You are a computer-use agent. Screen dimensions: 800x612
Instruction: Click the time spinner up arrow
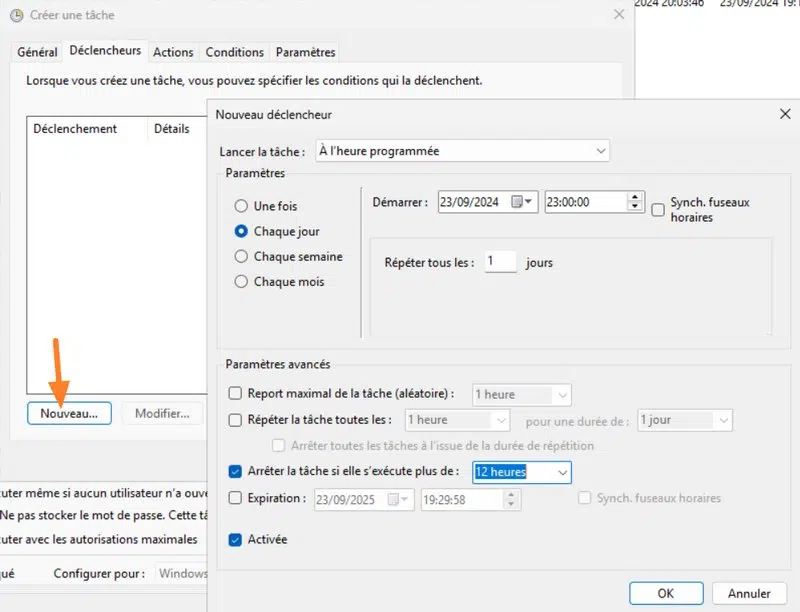click(635, 197)
